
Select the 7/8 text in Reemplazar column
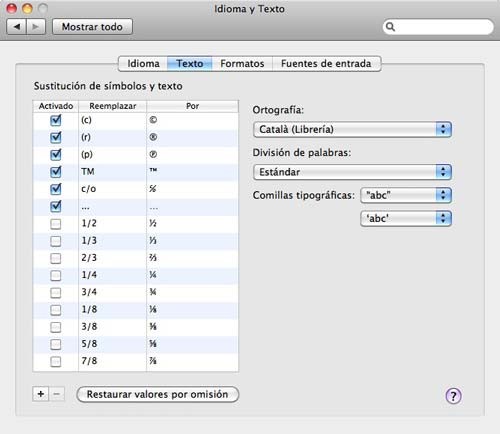89,361
